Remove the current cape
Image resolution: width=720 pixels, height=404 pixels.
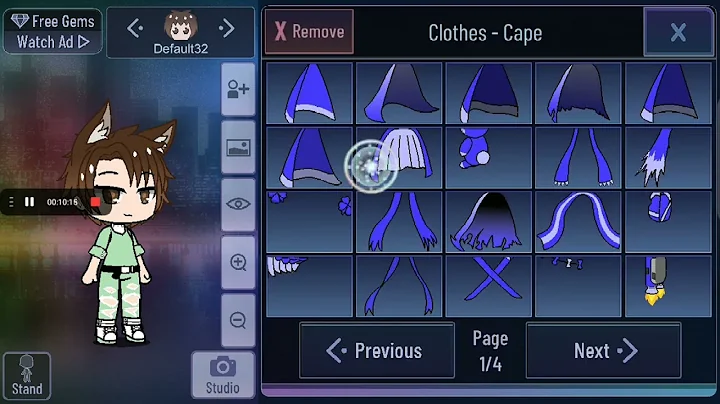coord(309,32)
